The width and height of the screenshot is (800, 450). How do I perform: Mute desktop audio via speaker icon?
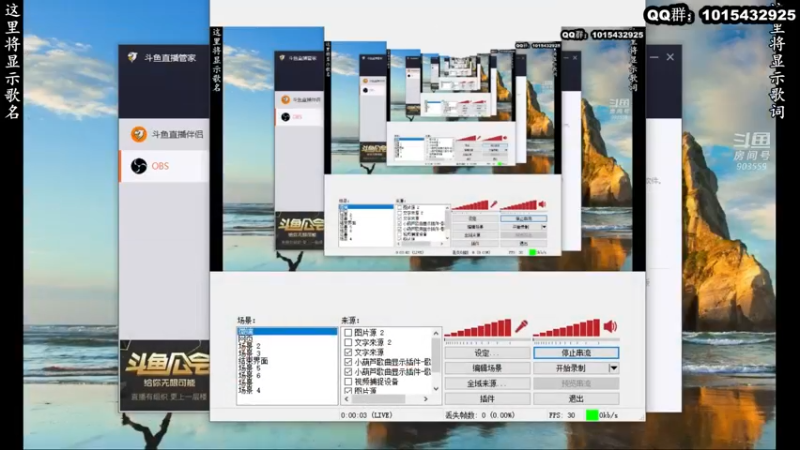tap(610, 326)
